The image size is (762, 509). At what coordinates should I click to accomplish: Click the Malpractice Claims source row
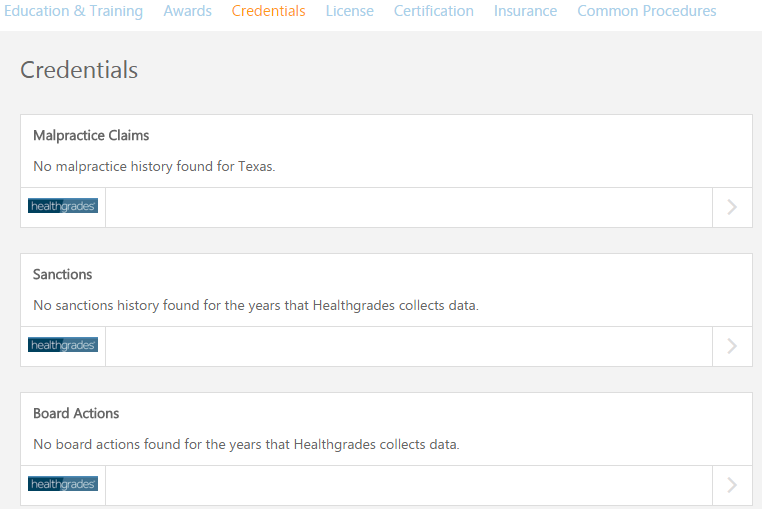coord(410,207)
